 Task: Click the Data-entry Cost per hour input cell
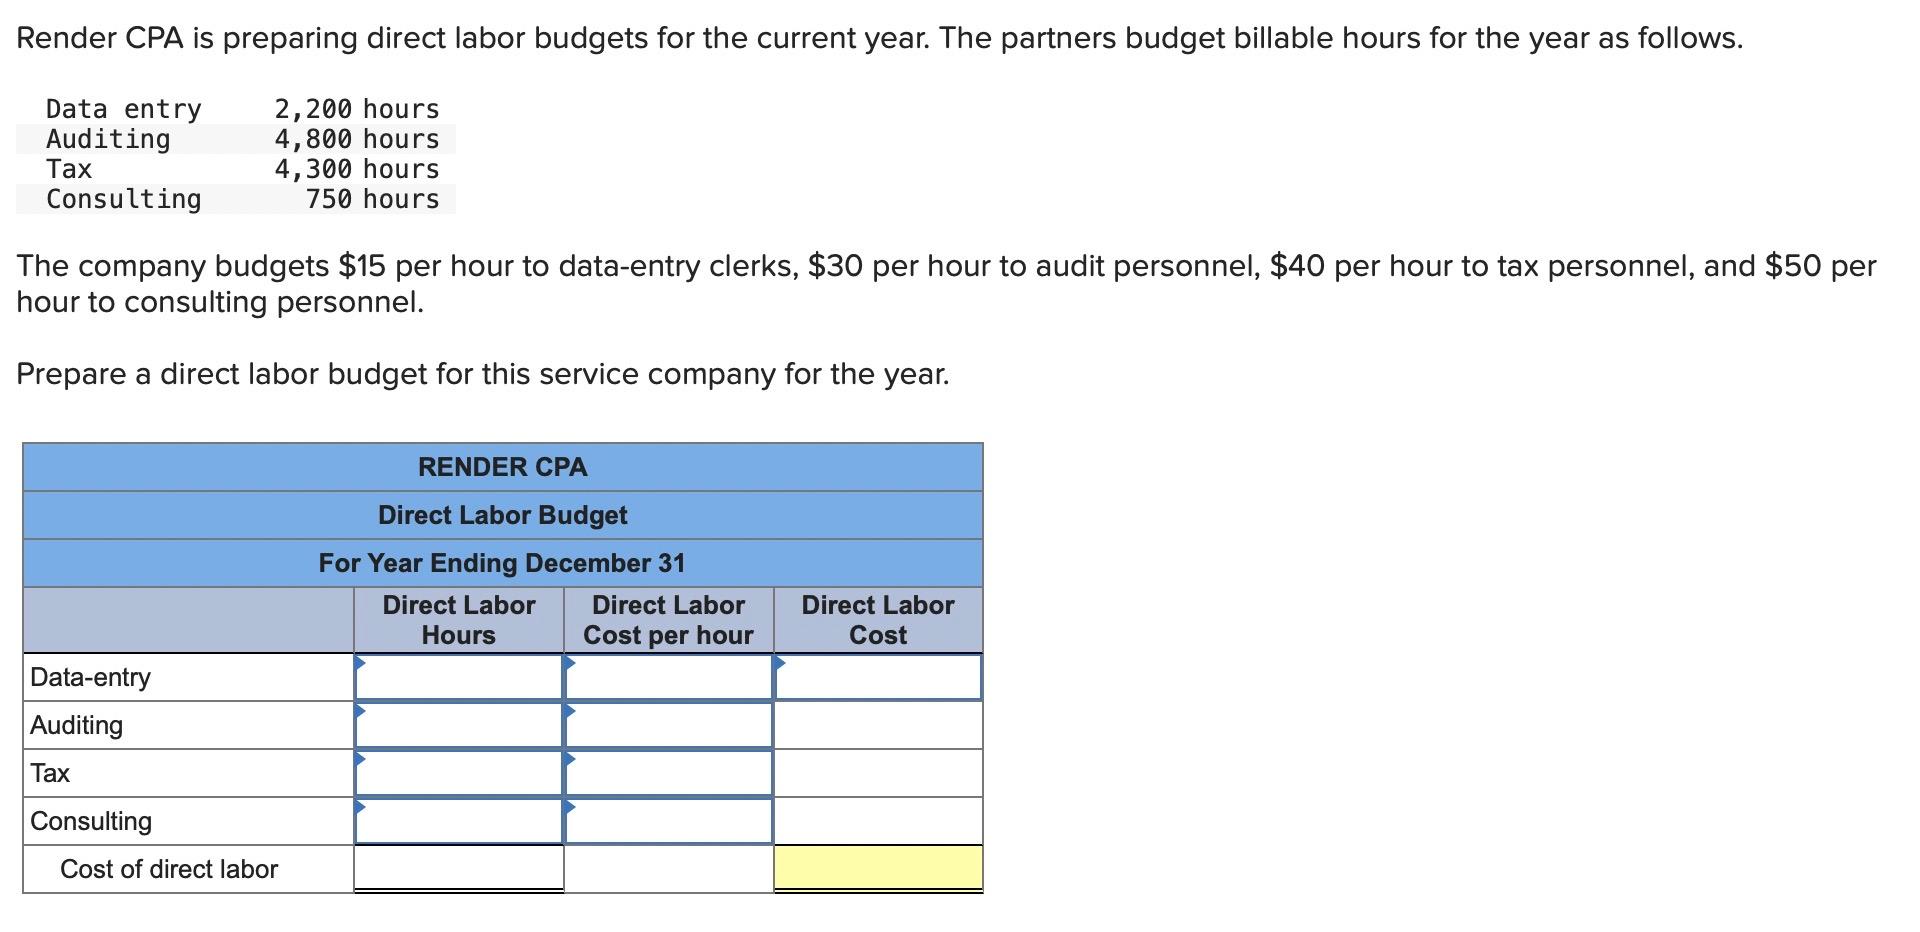click(668, 677)
